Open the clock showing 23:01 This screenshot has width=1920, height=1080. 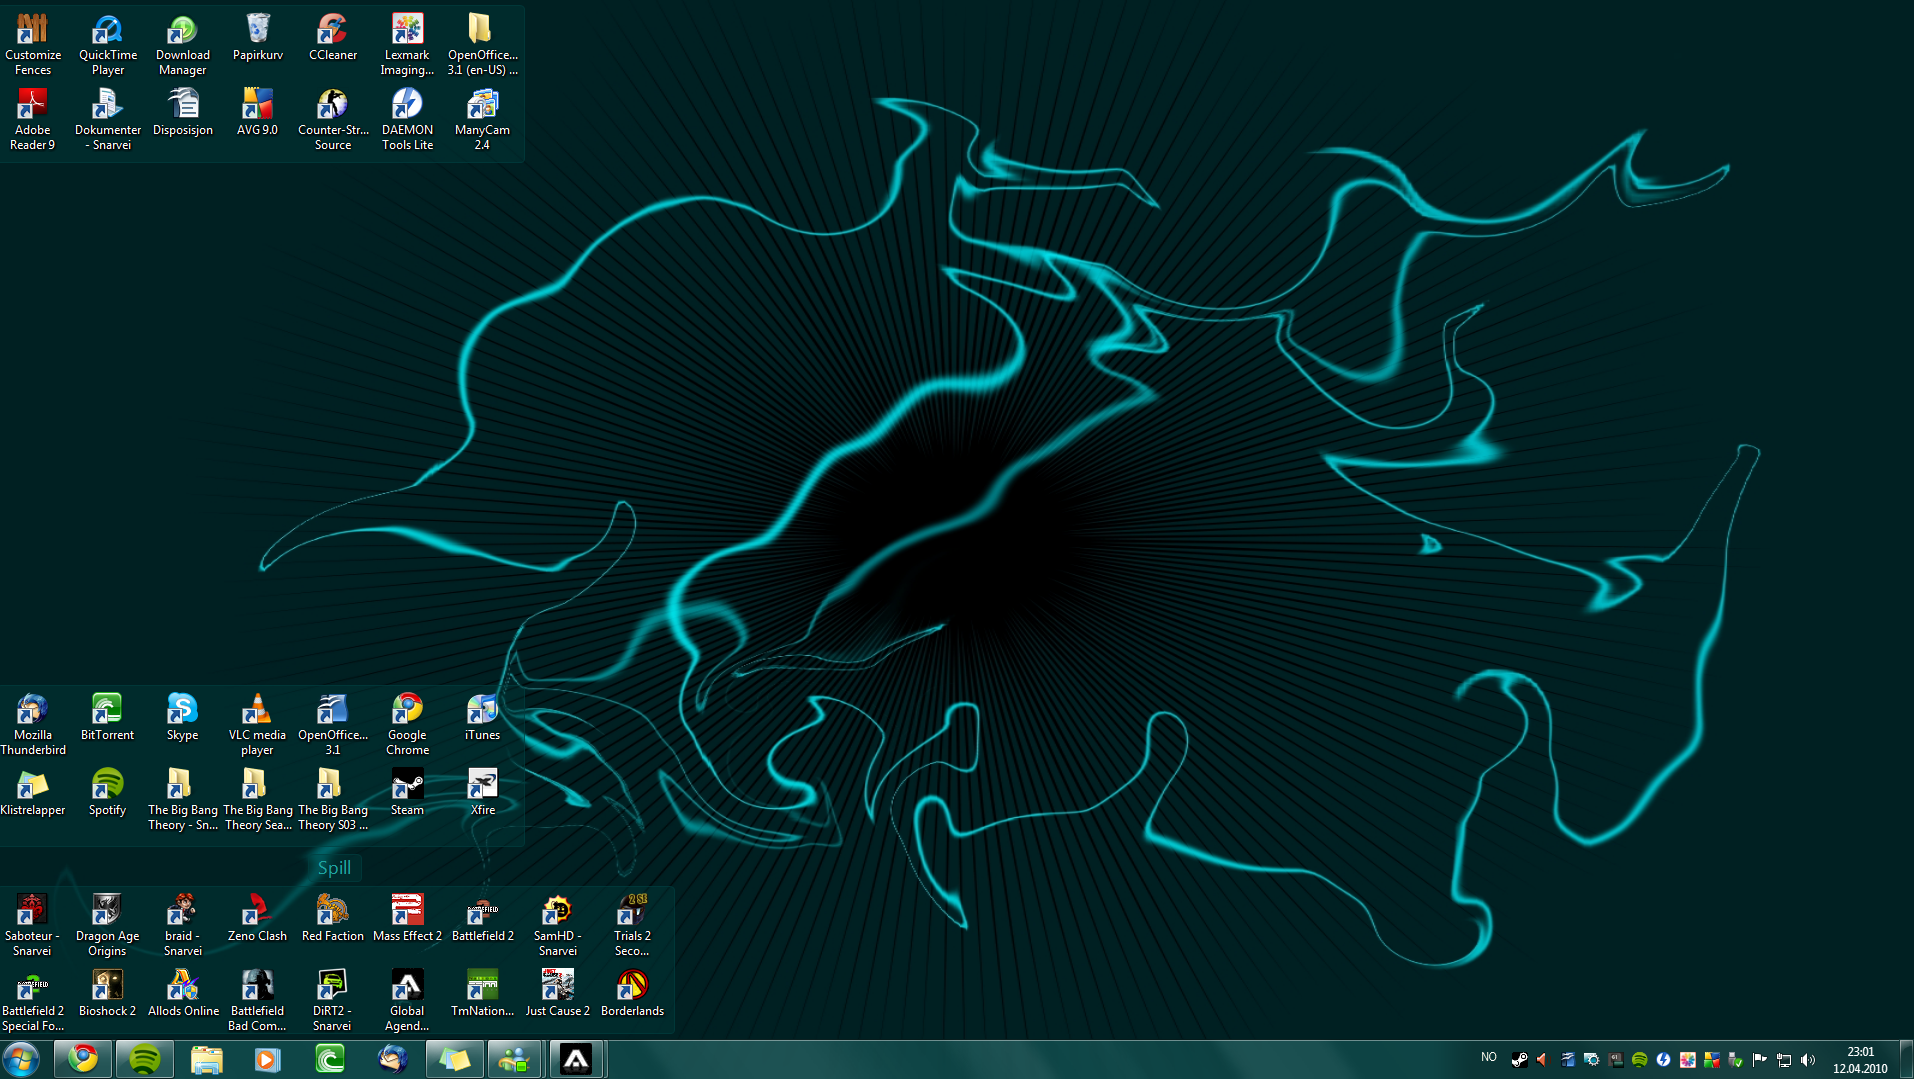click(1860, 1060)
